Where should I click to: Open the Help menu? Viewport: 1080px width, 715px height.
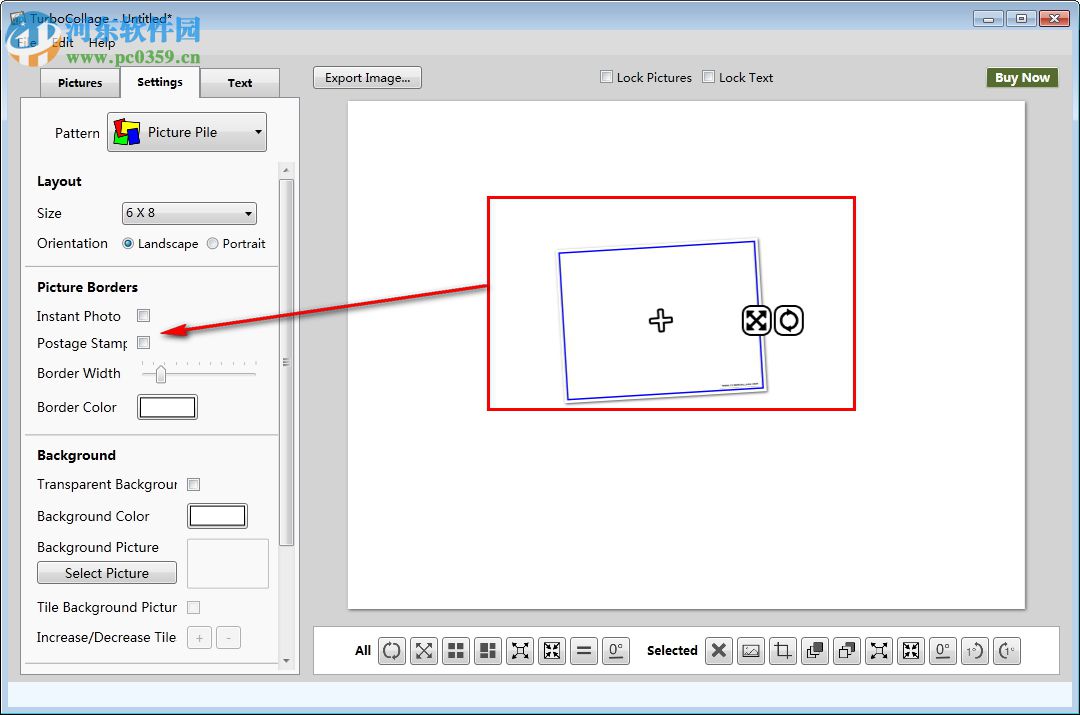click(102, 43)
